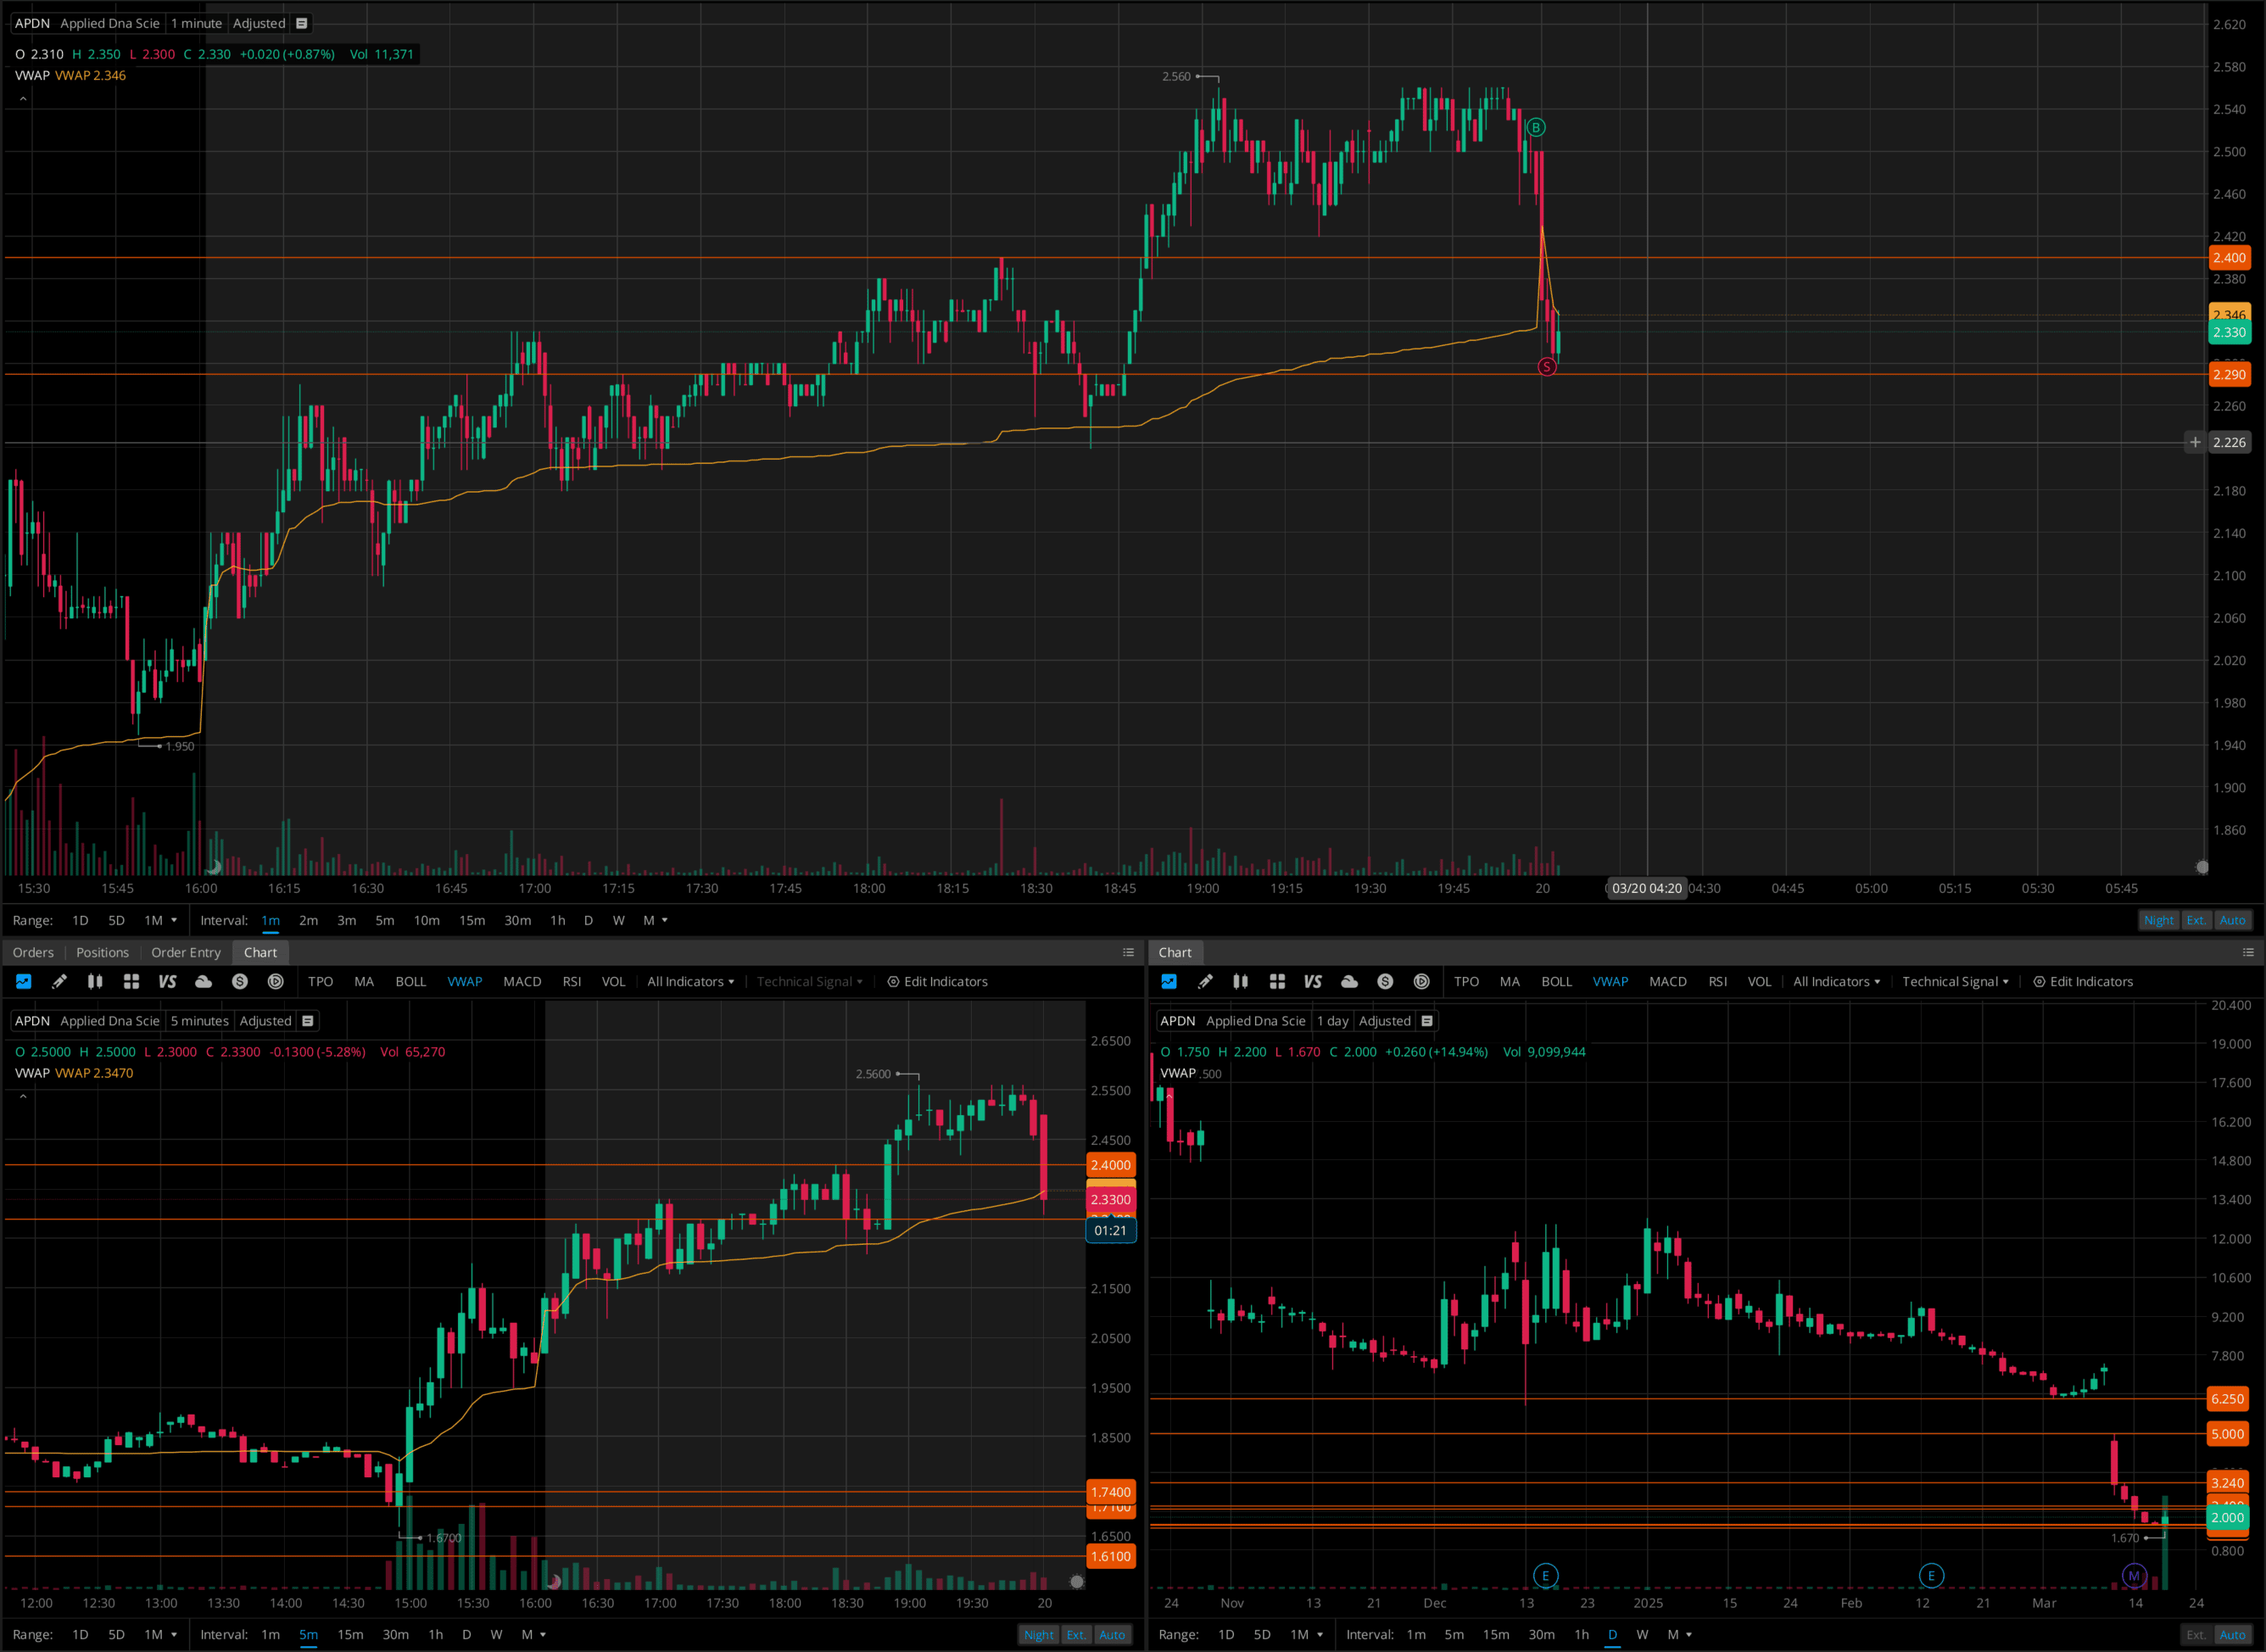Toggle Ext. hours on the 5 minutes chart
The image size is (2266, 1652).
[1076, 1635]
